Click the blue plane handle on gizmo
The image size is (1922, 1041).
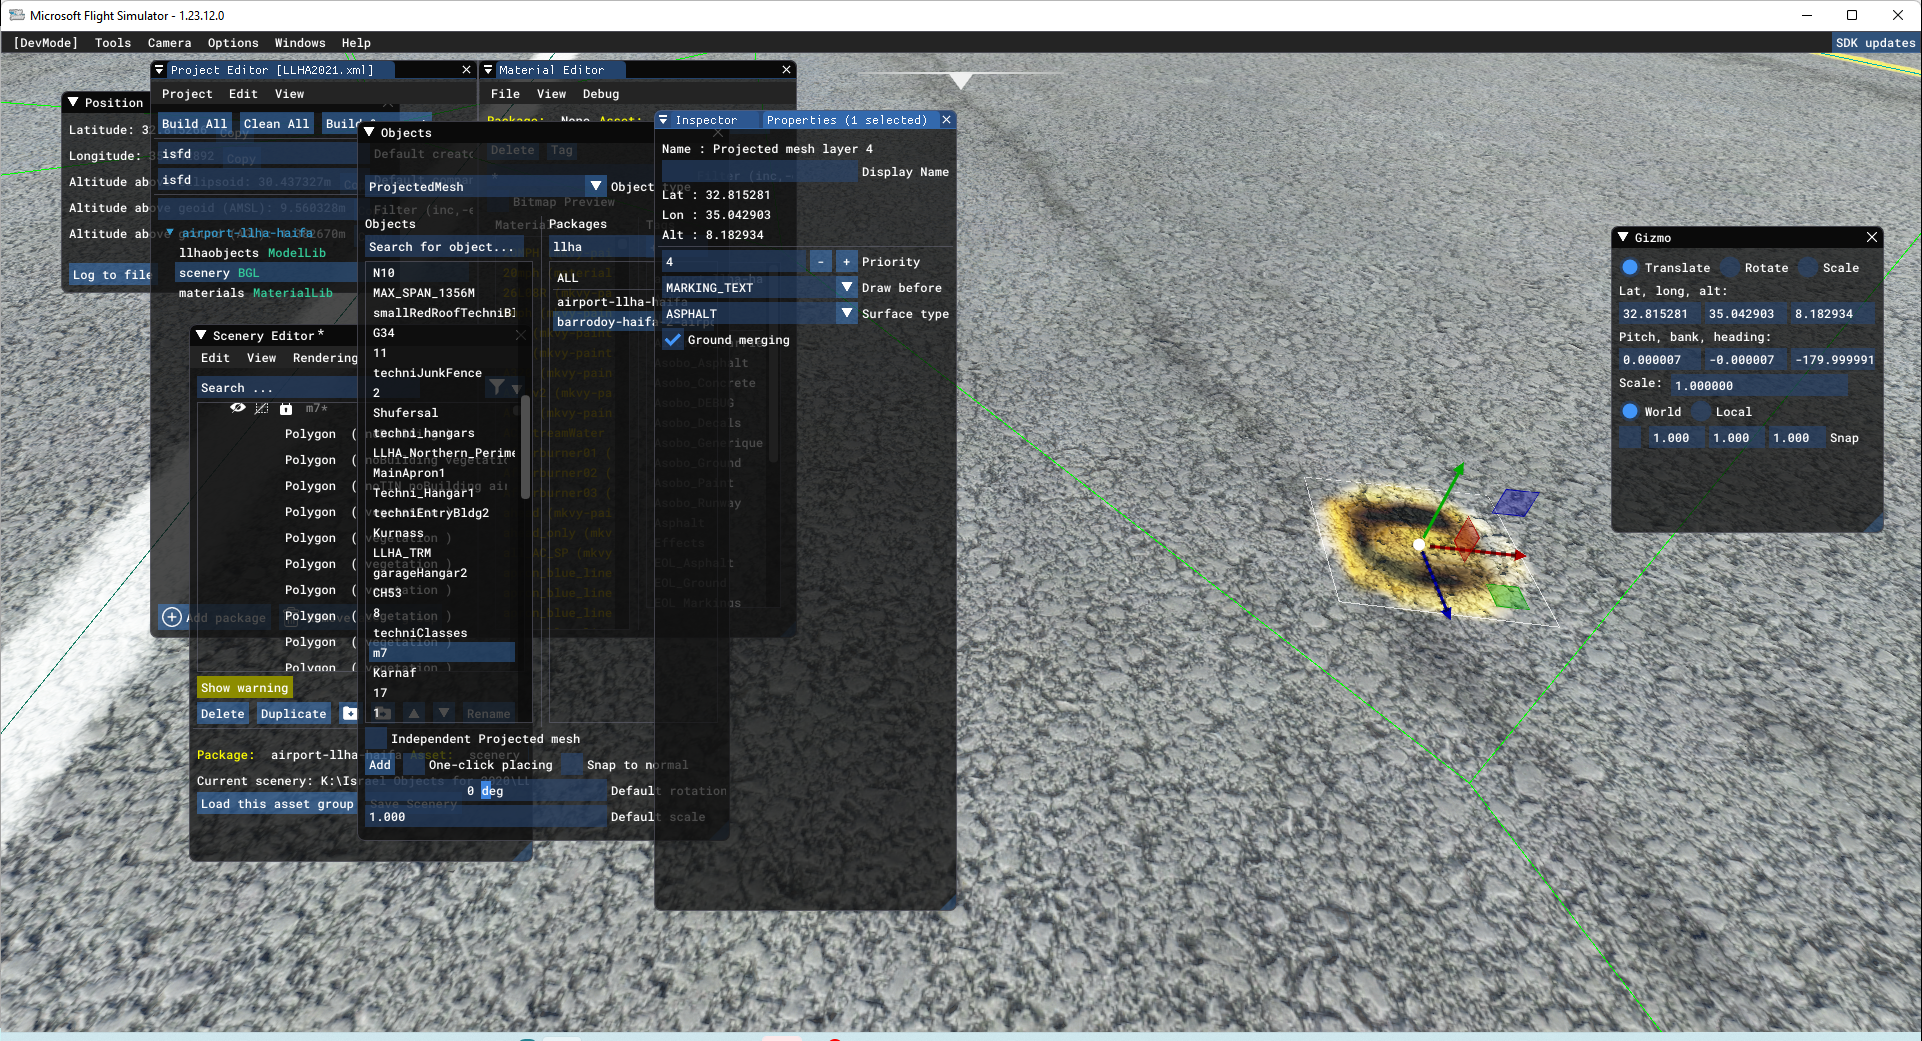click(x=1516, y=501)
